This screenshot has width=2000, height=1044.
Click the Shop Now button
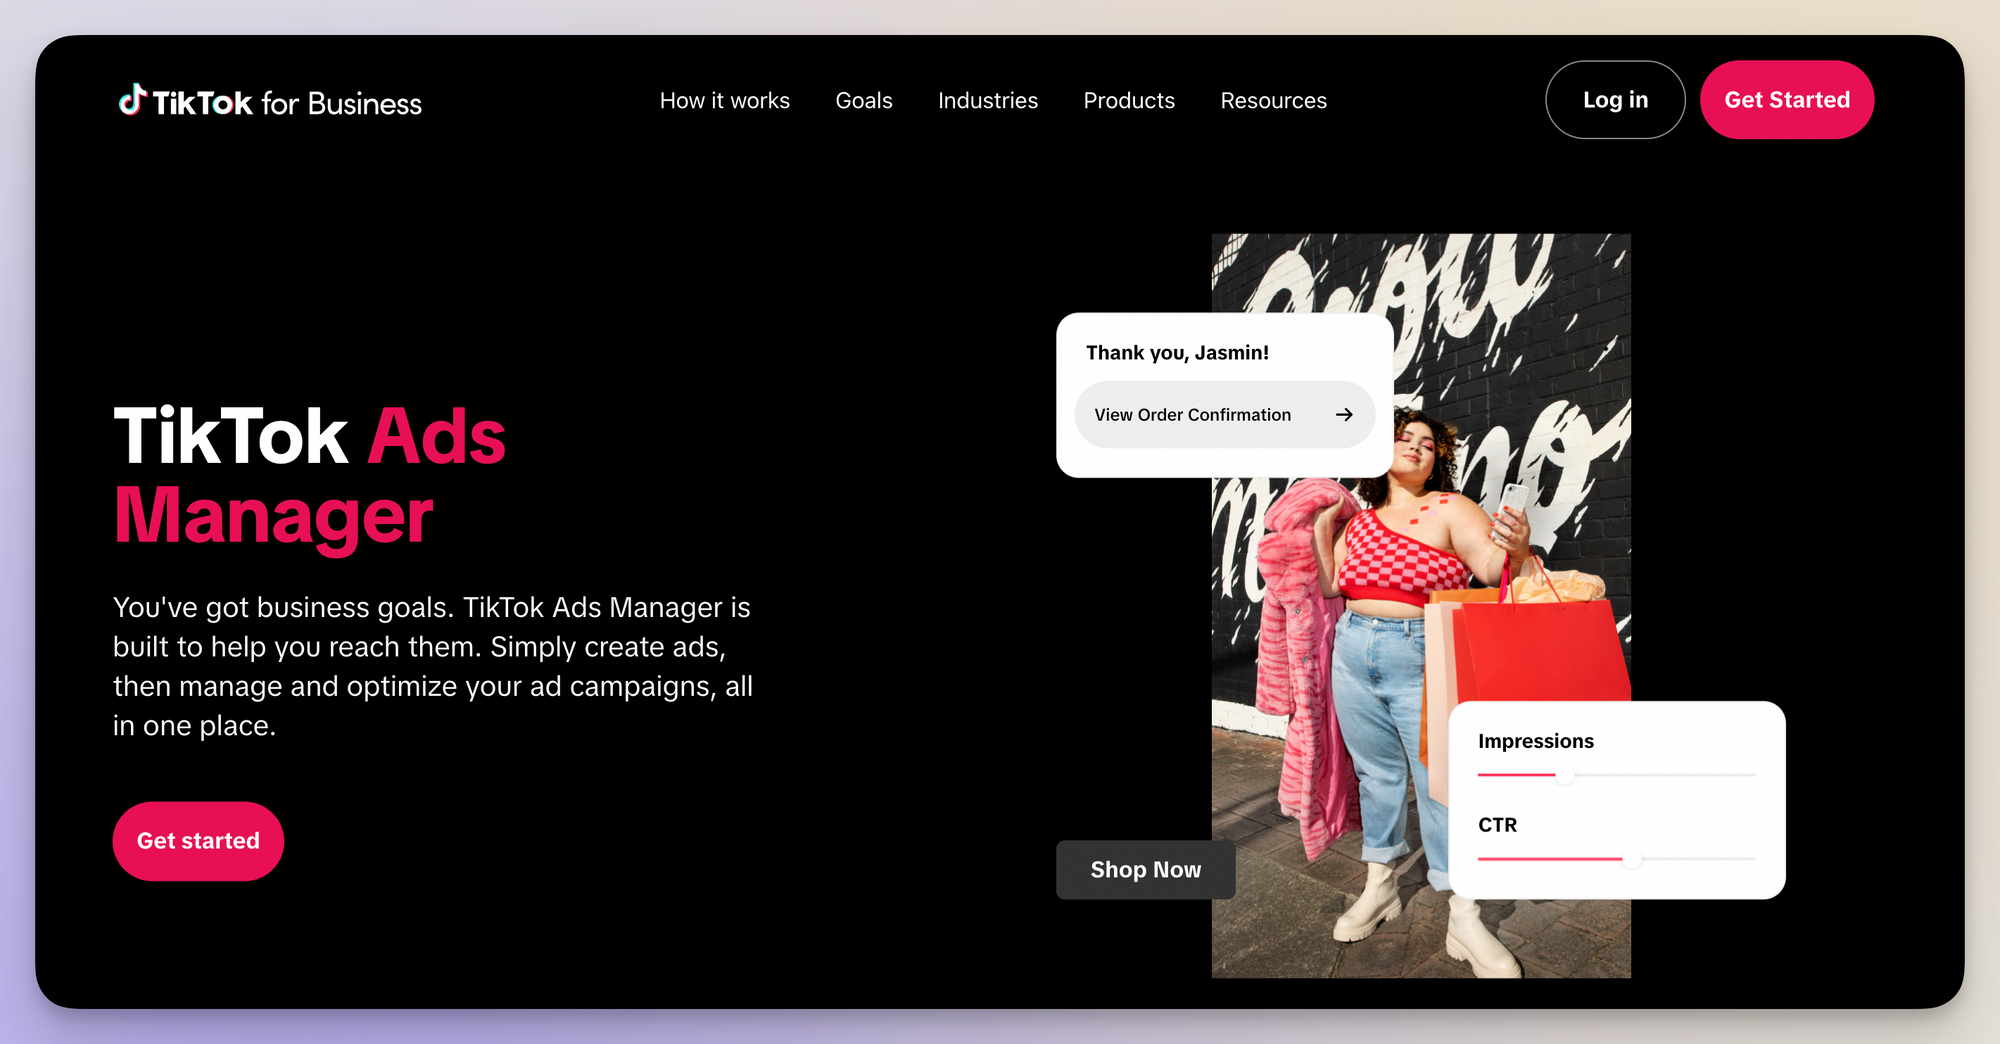tap(1145, 870)
